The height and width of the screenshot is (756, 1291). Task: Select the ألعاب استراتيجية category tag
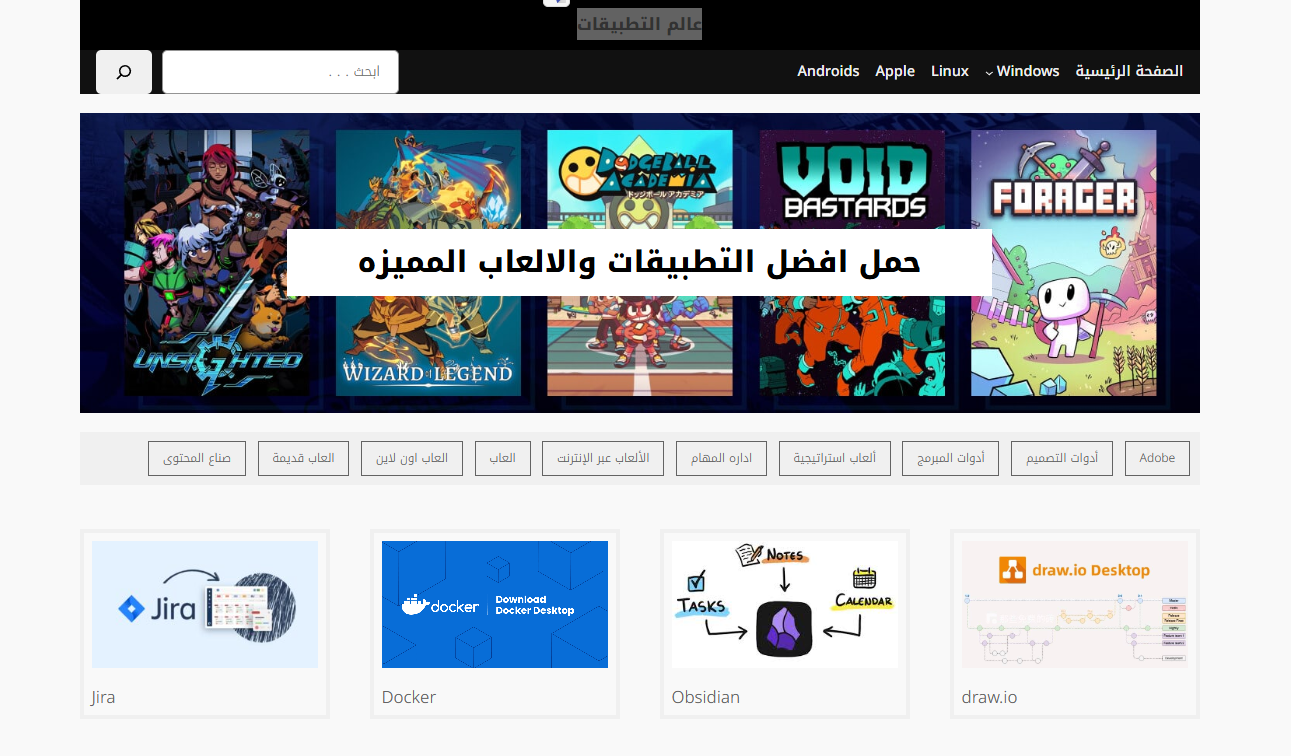(x=834, y=458)
